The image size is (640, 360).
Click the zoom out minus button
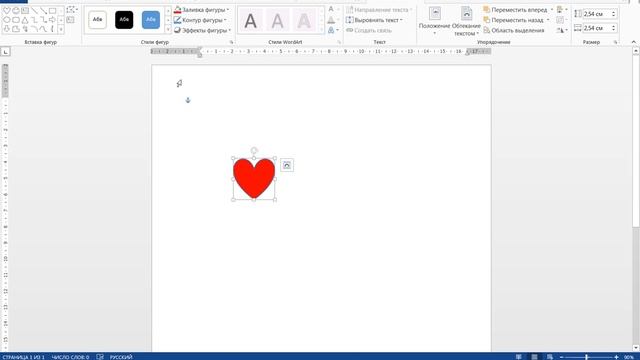pos(561,357)
